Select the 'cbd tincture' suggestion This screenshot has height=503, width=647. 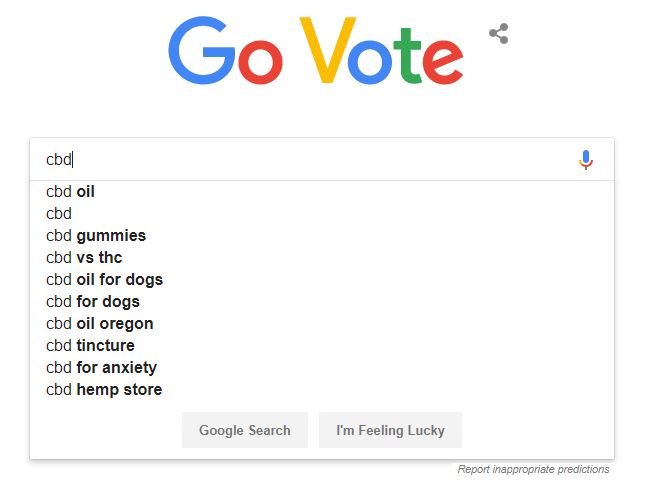tap(322, 345)
